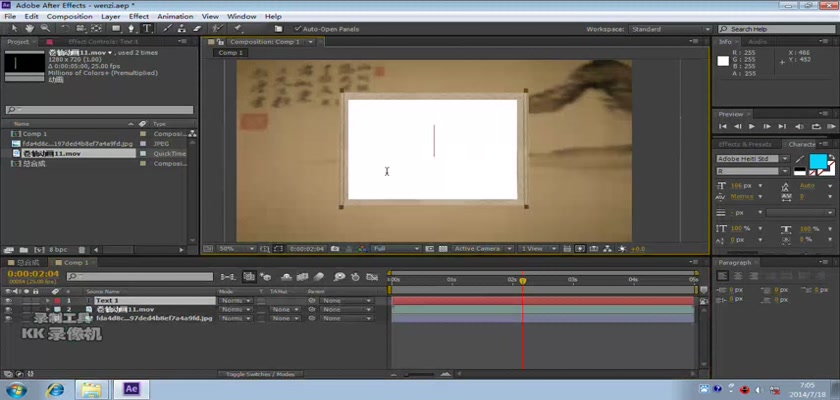The image size is (840, 400).
Task: Select the Selection arrow tool
Action: [x=14, y=29]
